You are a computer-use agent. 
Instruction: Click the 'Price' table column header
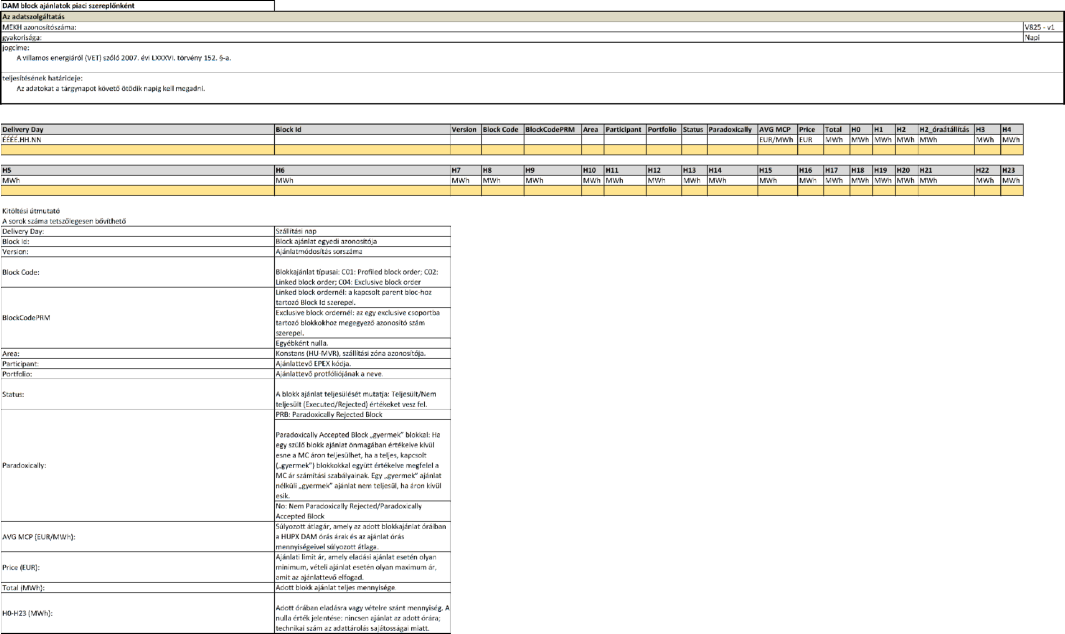point(810,129)
